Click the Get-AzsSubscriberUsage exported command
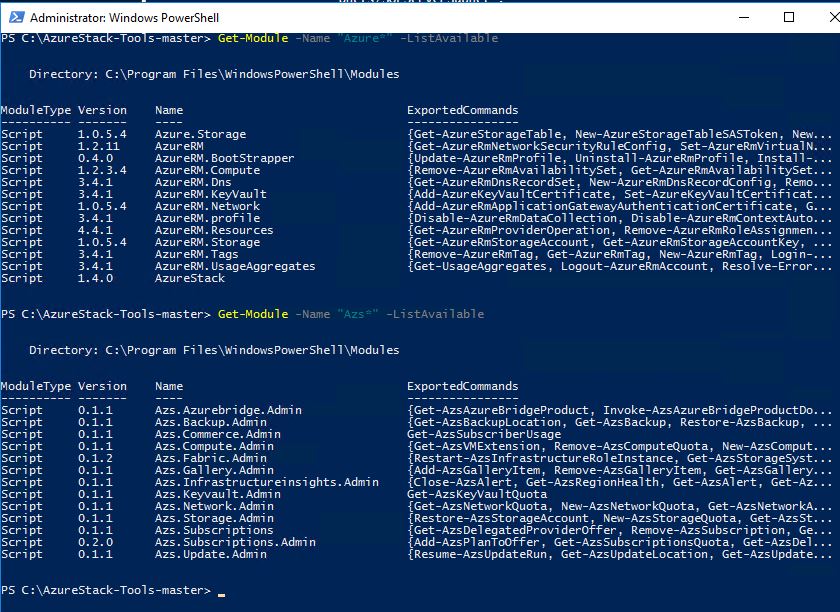This screenshot has width=840, height=612. coord(484,434)
